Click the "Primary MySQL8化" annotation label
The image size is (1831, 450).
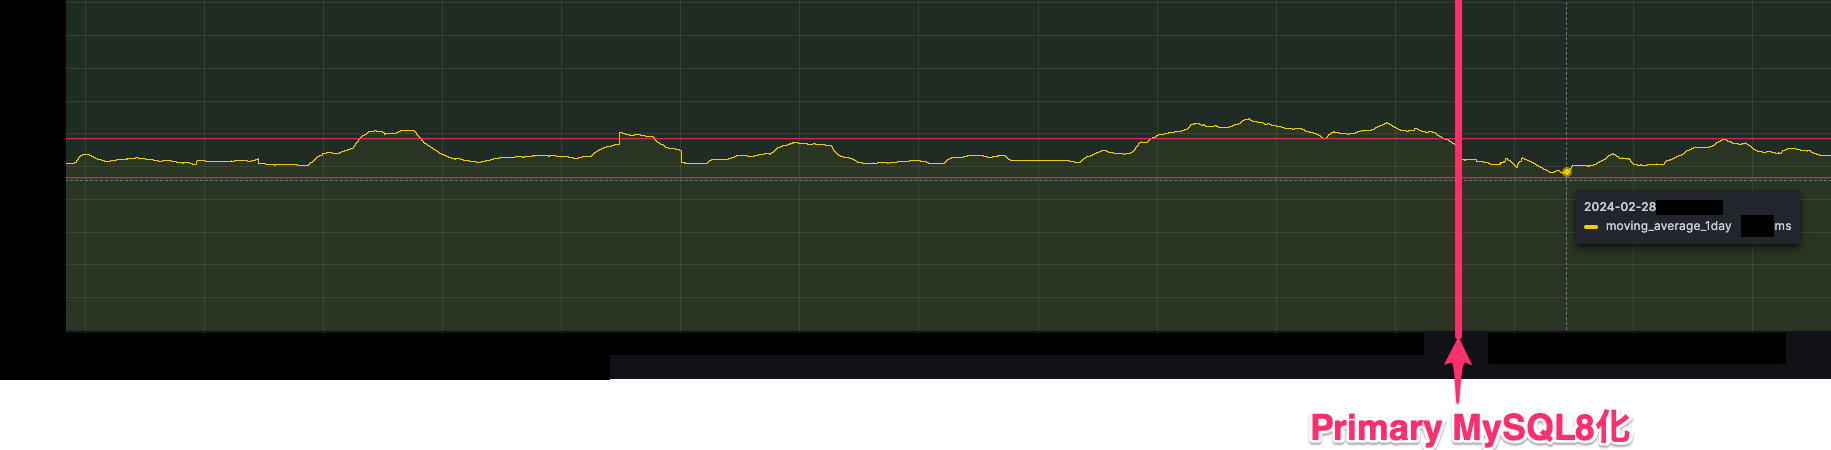(x=1470, y=428)
